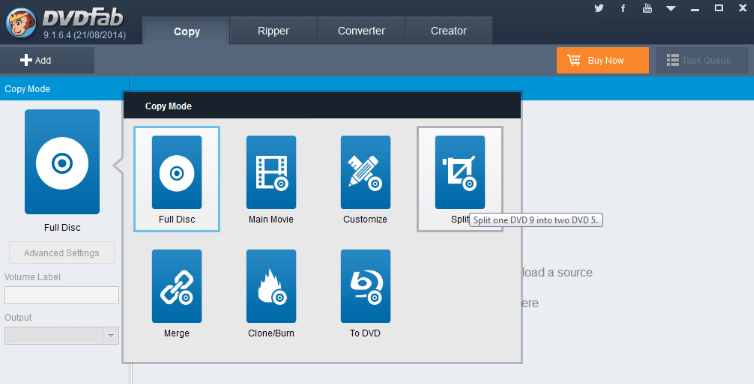Click the Merge label text
The height and width of the screenshot is (384, 754).
pos(176,333)
